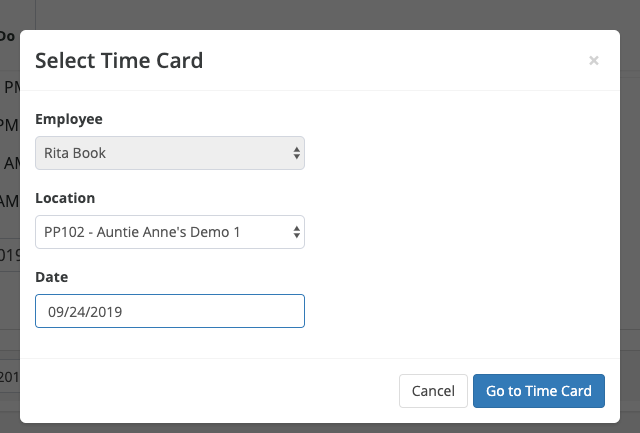Click dimmed backdrop above the dialog
Viewport: 640px width, 433px height.
coord(320,14)
